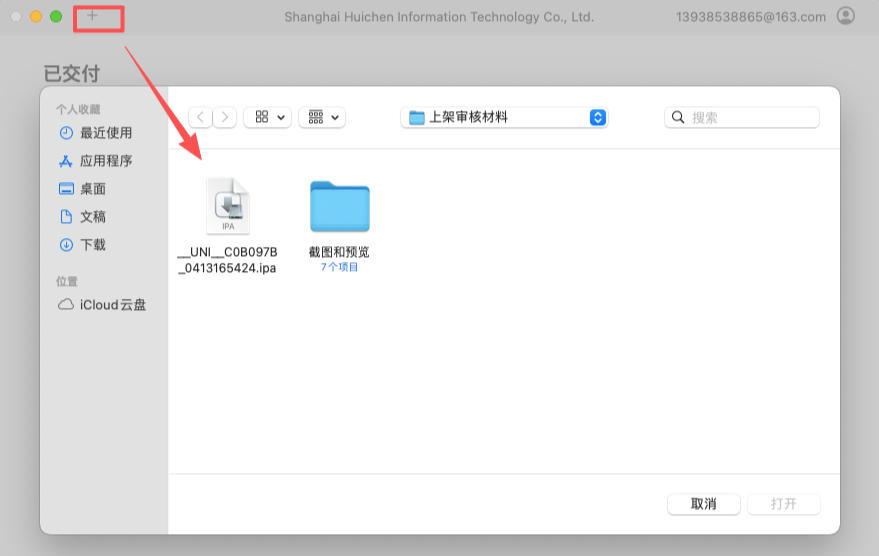Viewport: 879px width, 556px height.
Task: Open the icon view mode dropdown
Action: tap(268, 117)
